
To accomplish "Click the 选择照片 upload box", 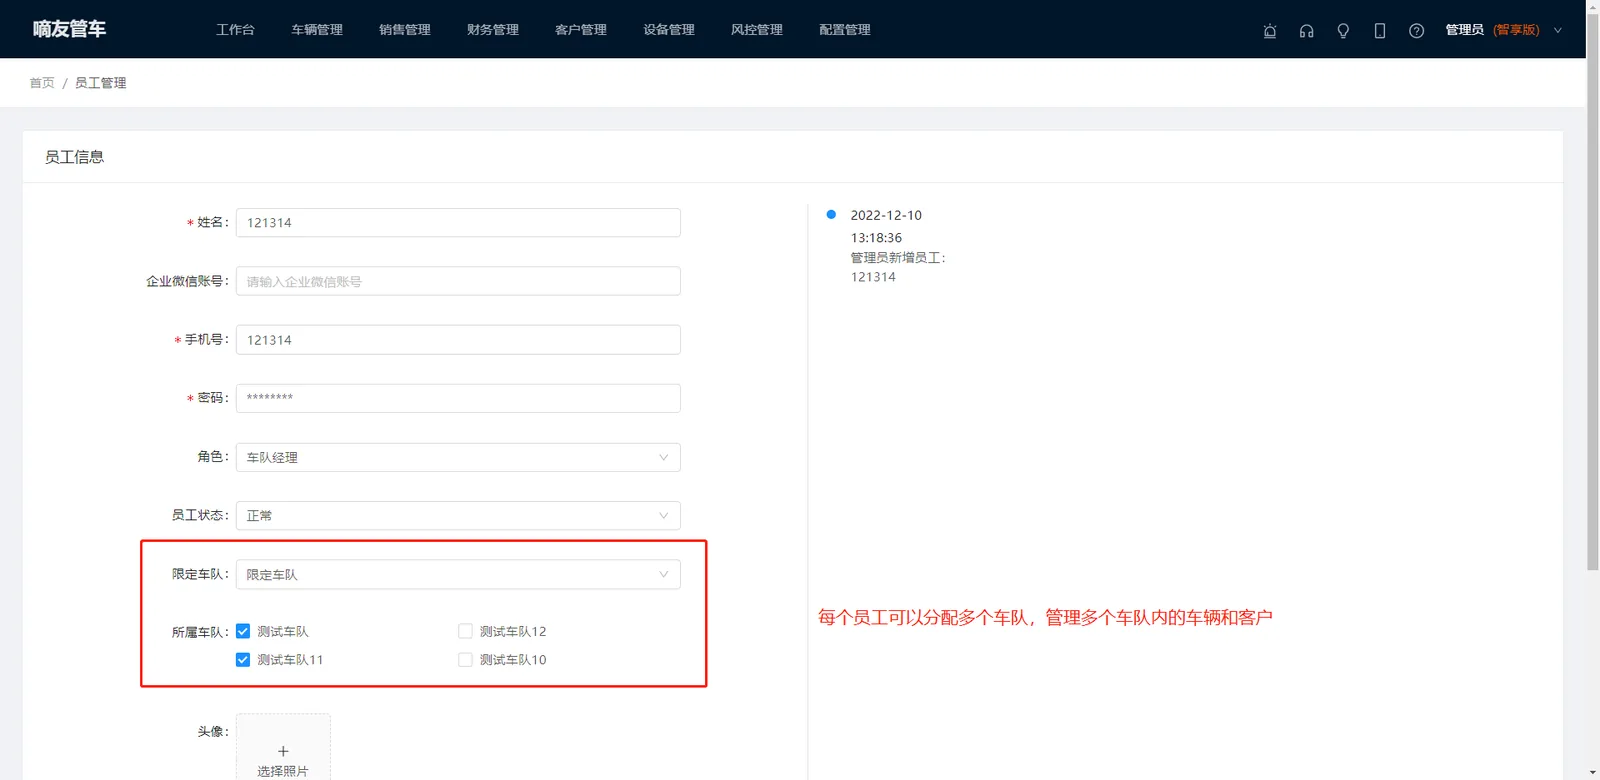I will click(283, 748).
